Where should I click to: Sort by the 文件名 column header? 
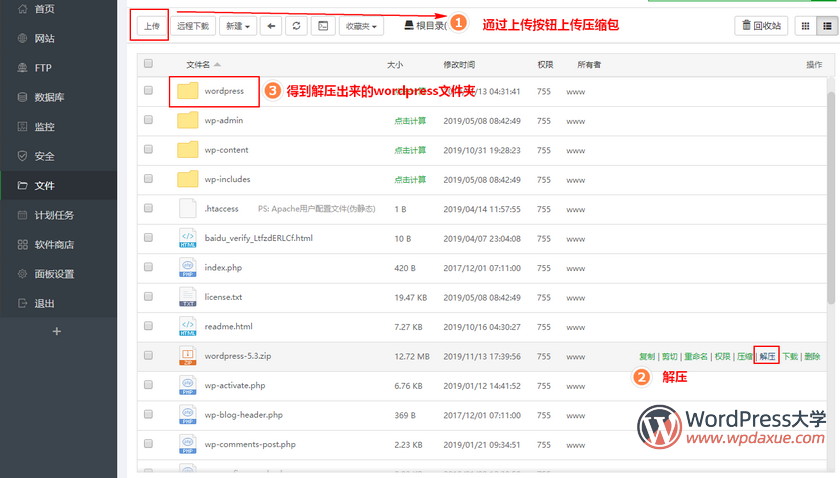203,64
